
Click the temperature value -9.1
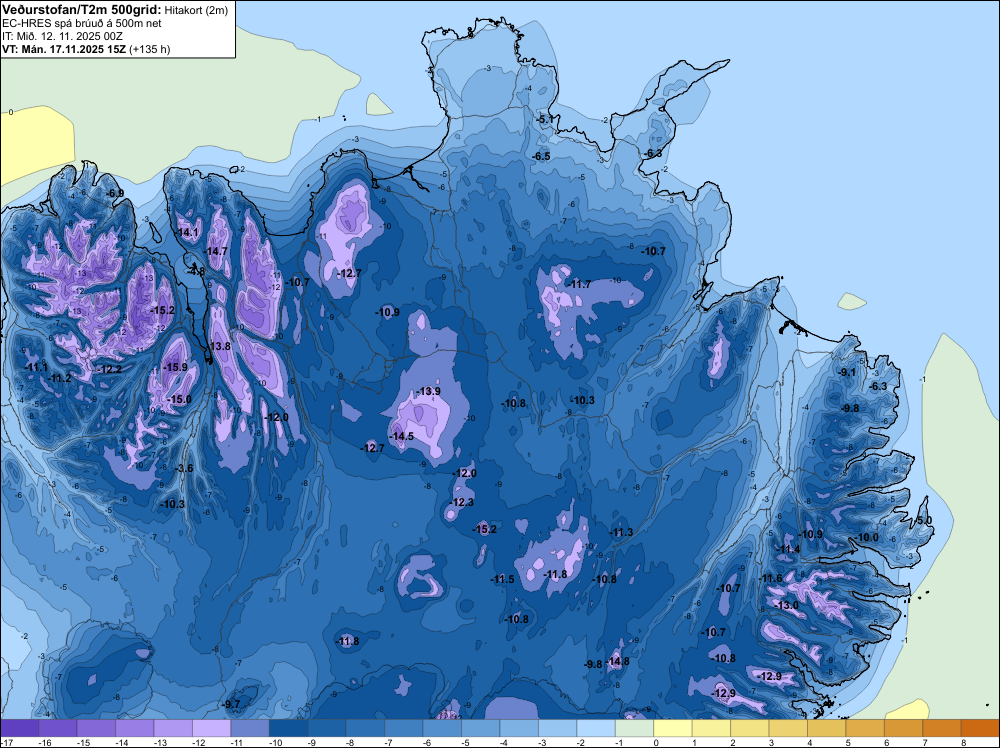click(848, 372)
